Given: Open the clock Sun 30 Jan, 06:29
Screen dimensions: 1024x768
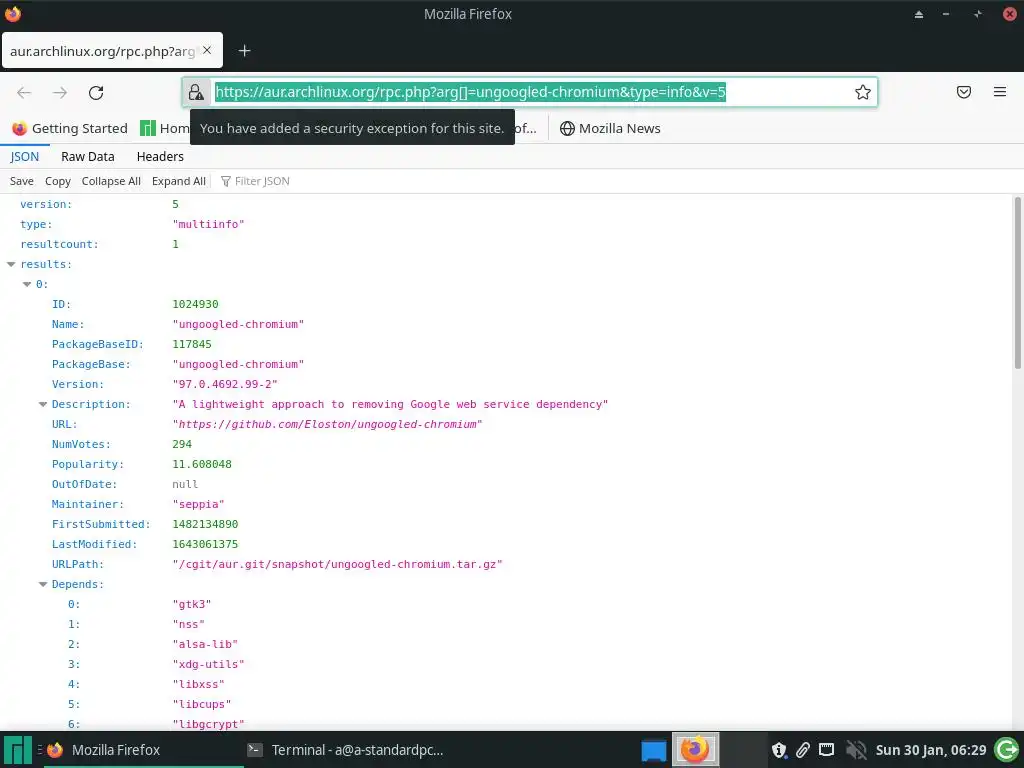Looking at the screenshot, I should click(x=931, y=750).
